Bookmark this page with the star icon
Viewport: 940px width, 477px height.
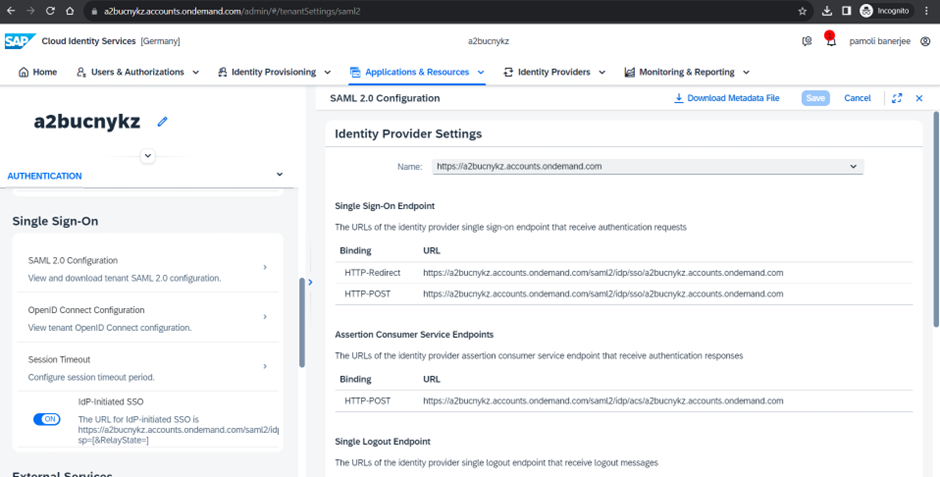pyautogui.click(x=802, y=11)
